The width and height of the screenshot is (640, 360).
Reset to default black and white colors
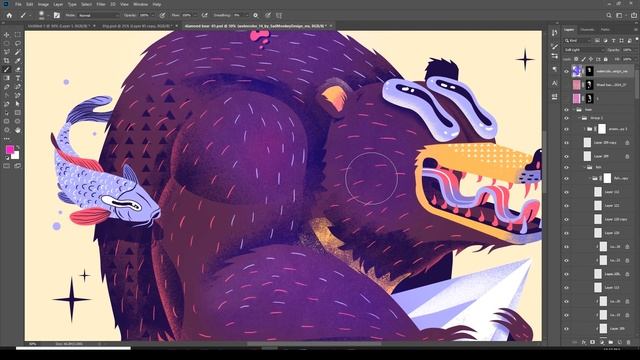click(x=7, y=157)
